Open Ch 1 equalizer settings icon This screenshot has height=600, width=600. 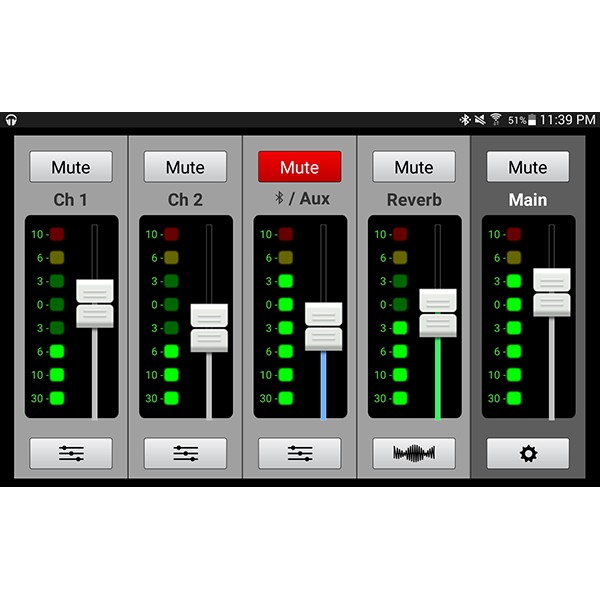click(71, 453)
